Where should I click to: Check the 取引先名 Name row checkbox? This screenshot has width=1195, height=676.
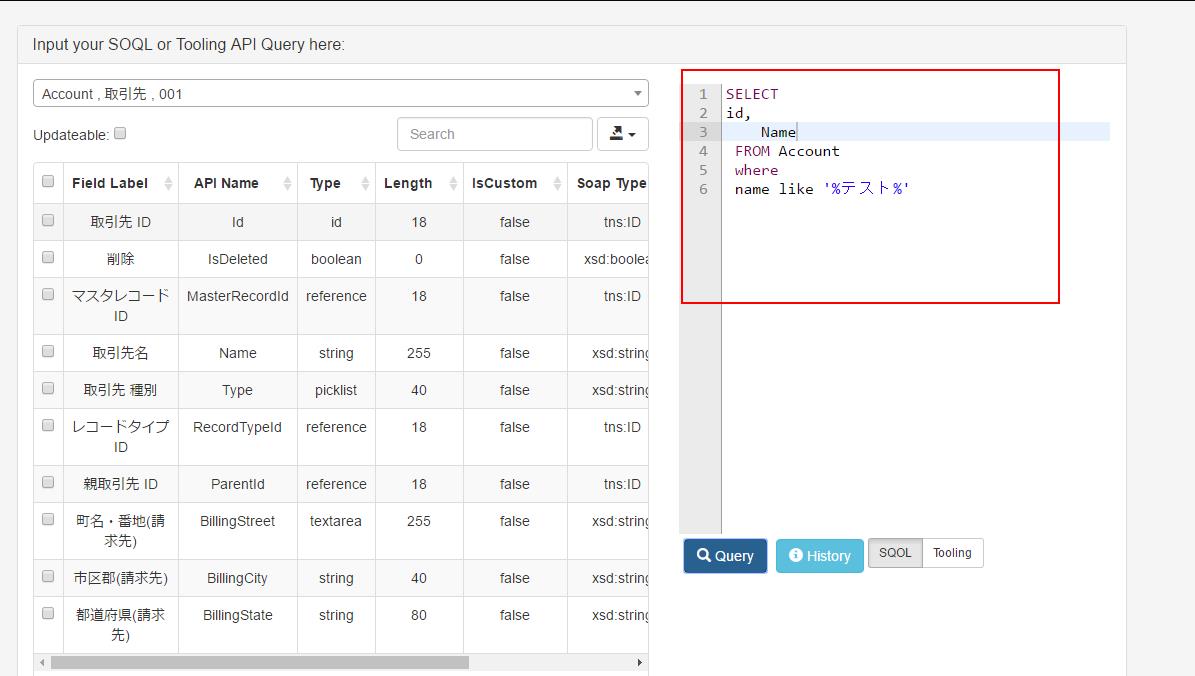coord(48,351)
